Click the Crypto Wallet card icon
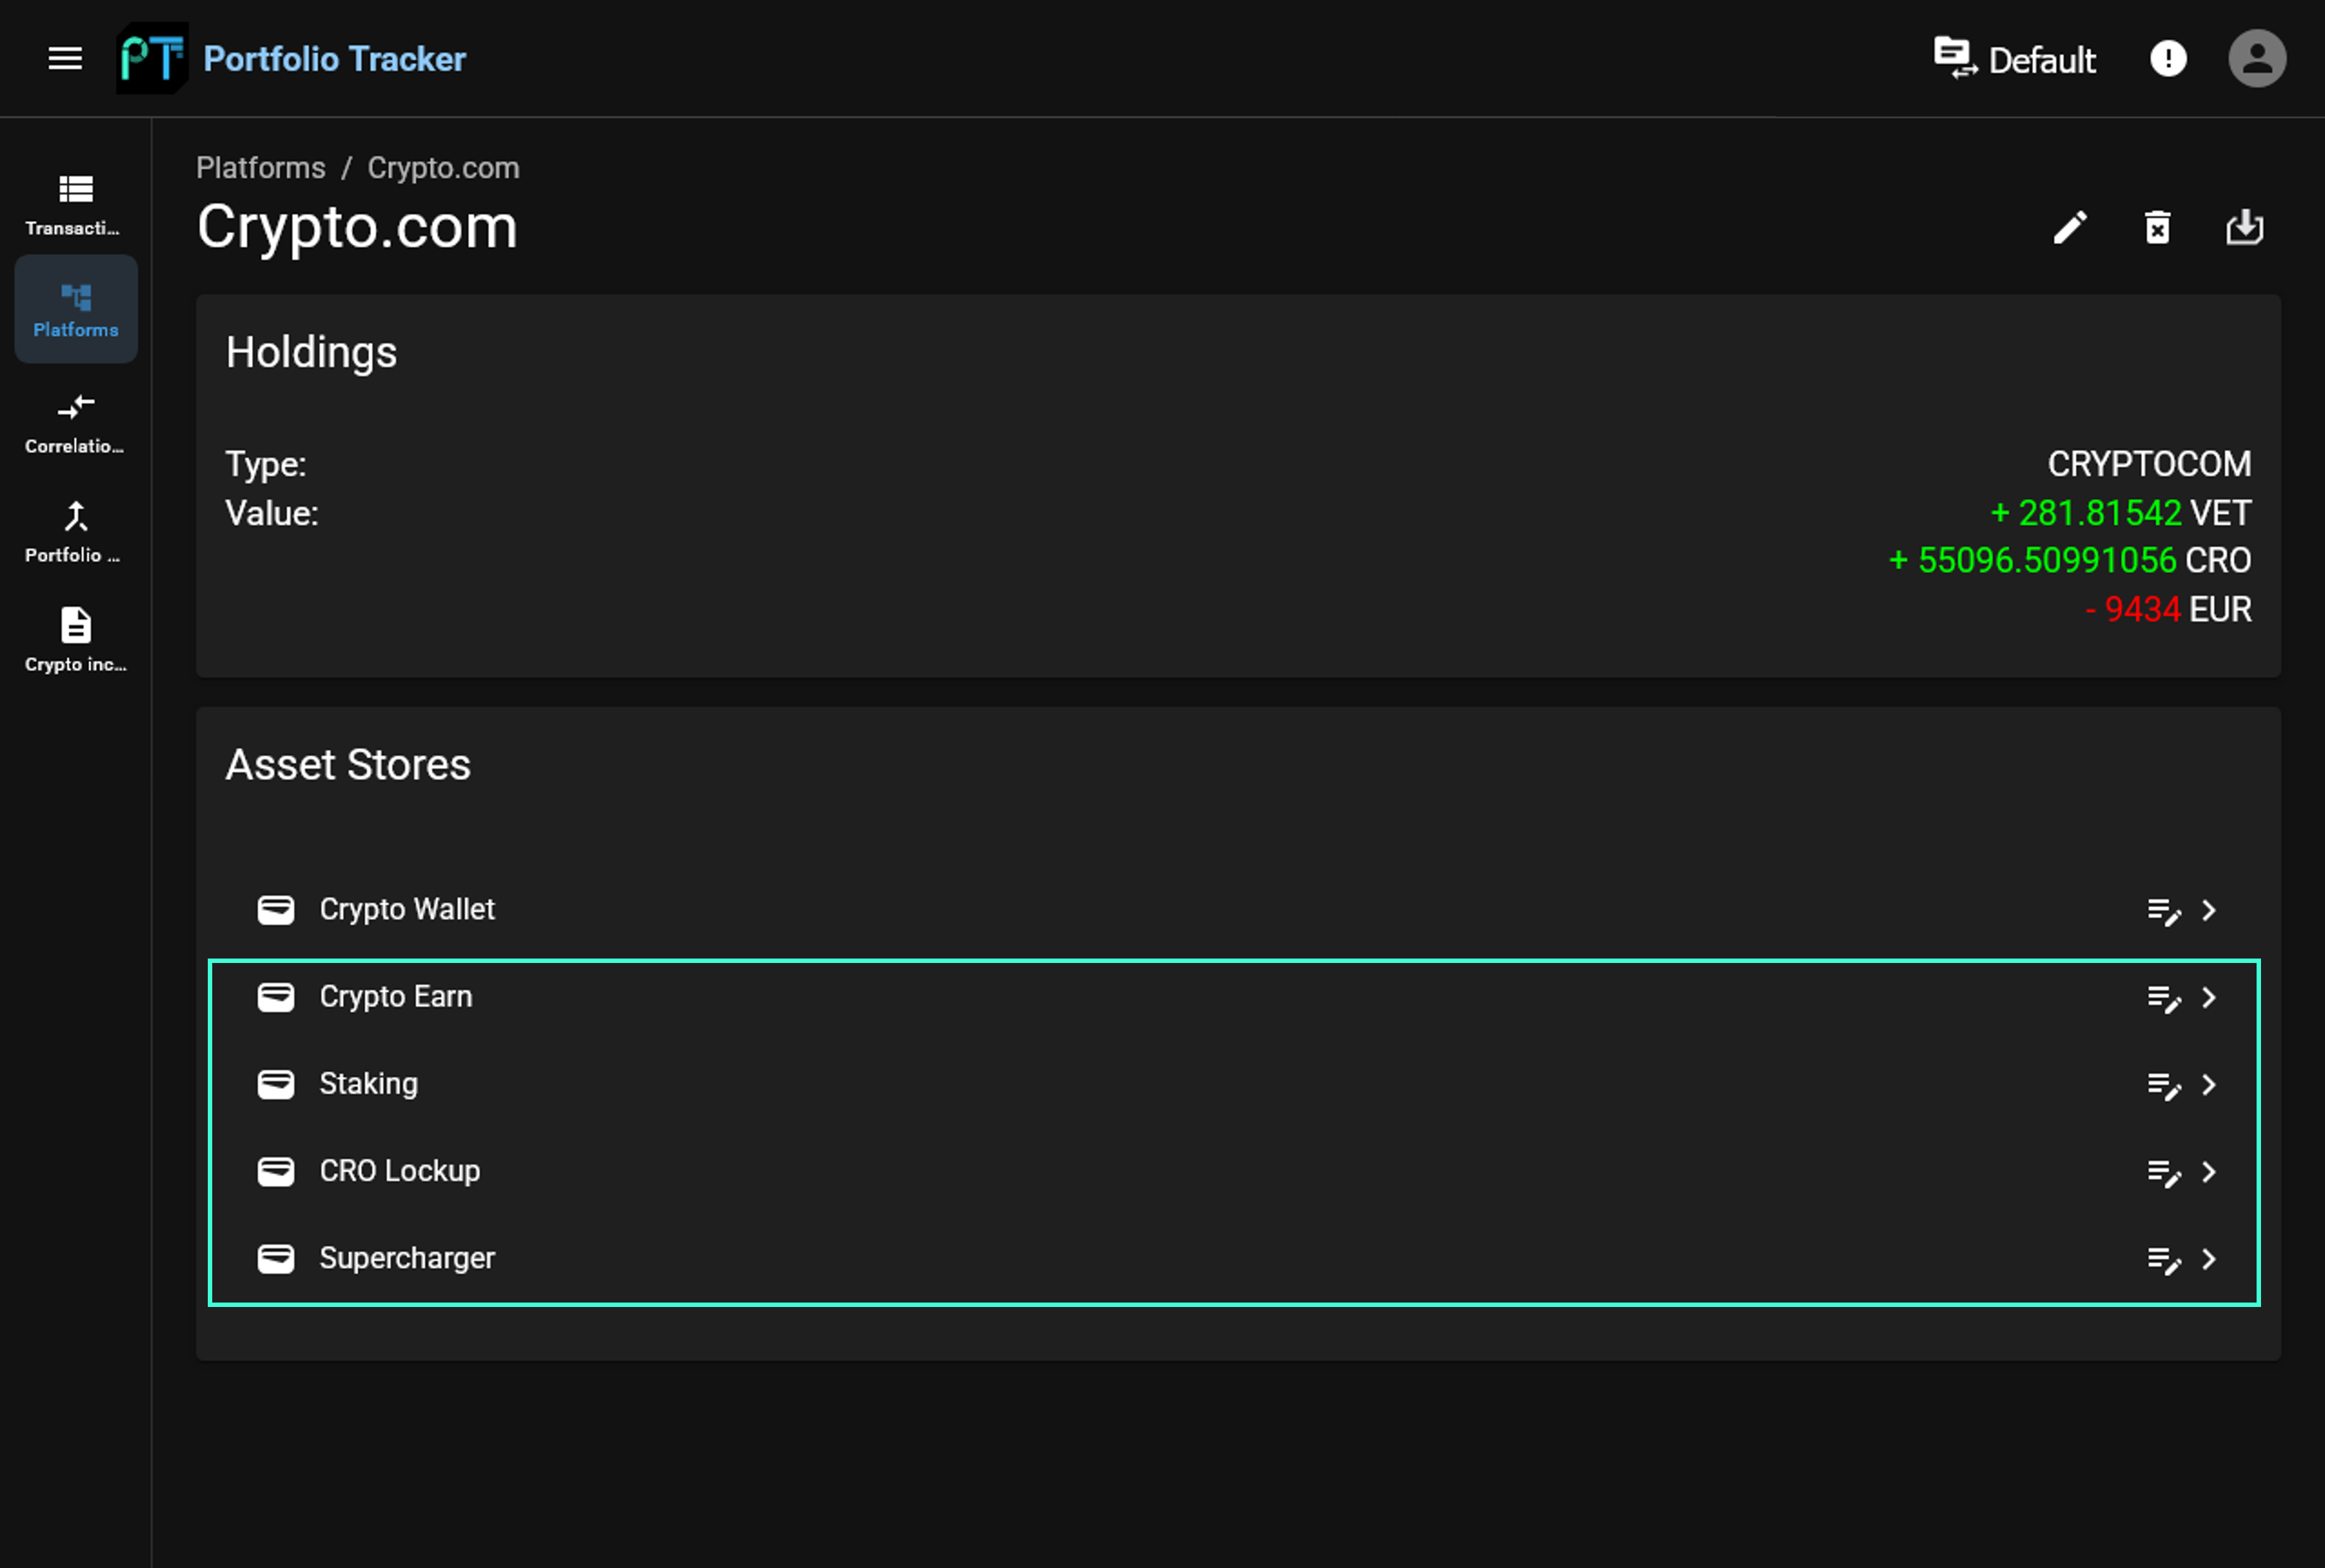Screen dimensions: 2325x1568 276,910
